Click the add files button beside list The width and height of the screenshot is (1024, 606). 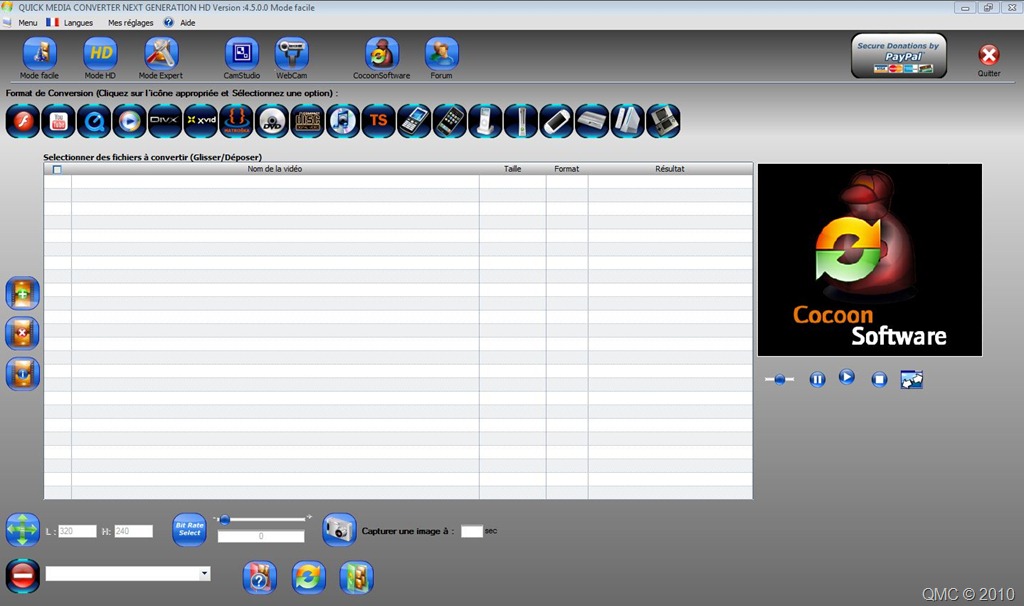coord(23,293)
